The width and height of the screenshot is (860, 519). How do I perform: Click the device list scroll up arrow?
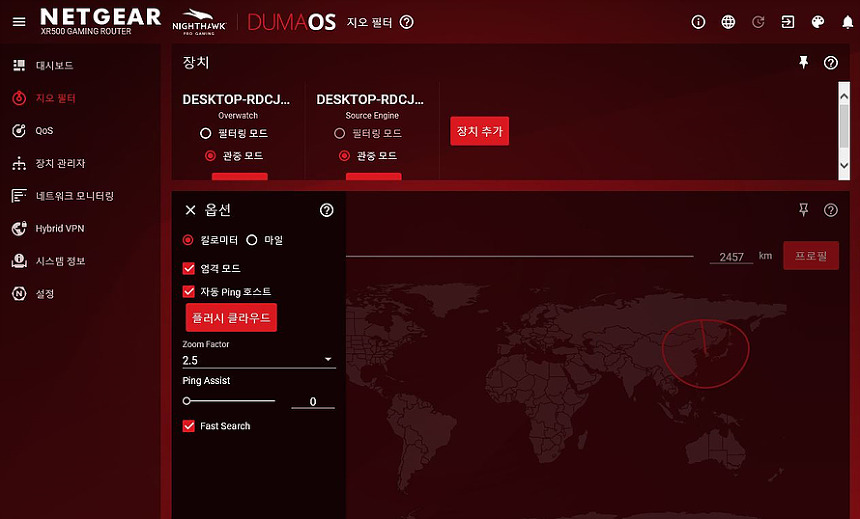click(844, 96)
